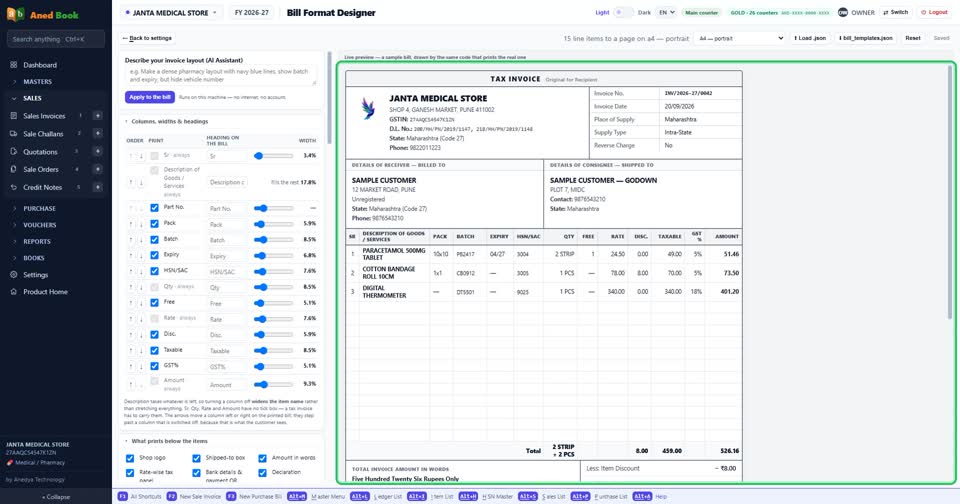Open the A4 portrait page size dropdown
960x504 pixels.
pos(741,38)
